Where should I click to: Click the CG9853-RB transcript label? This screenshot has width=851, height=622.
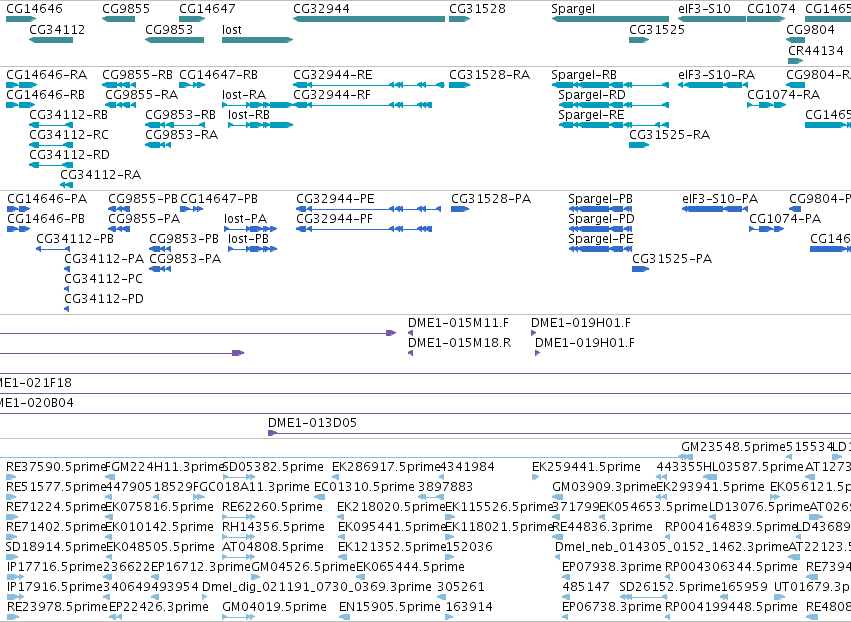pos(181,115)
